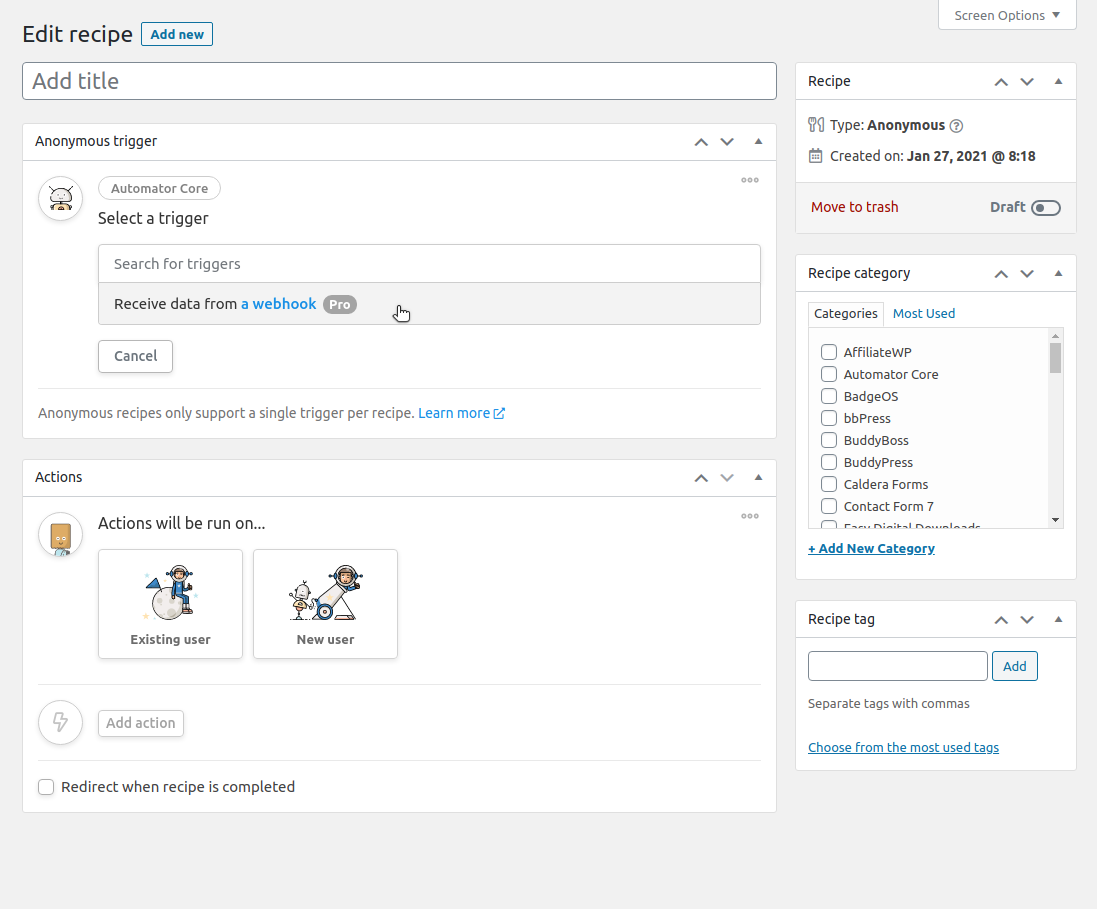1097x909 pixels.
Task: Open the trigger three-dots options menu
Action: pos(749,180)
